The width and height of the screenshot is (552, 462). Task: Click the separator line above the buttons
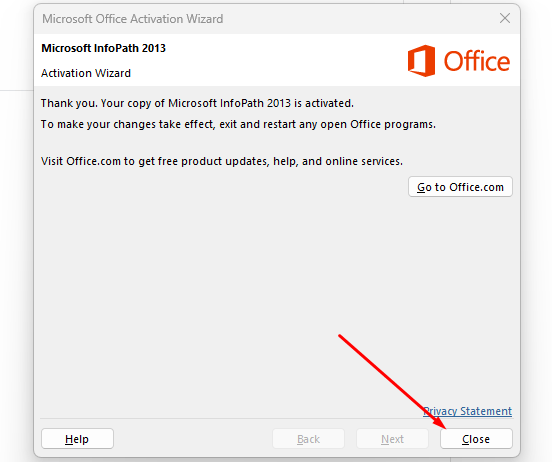point(276,419)
